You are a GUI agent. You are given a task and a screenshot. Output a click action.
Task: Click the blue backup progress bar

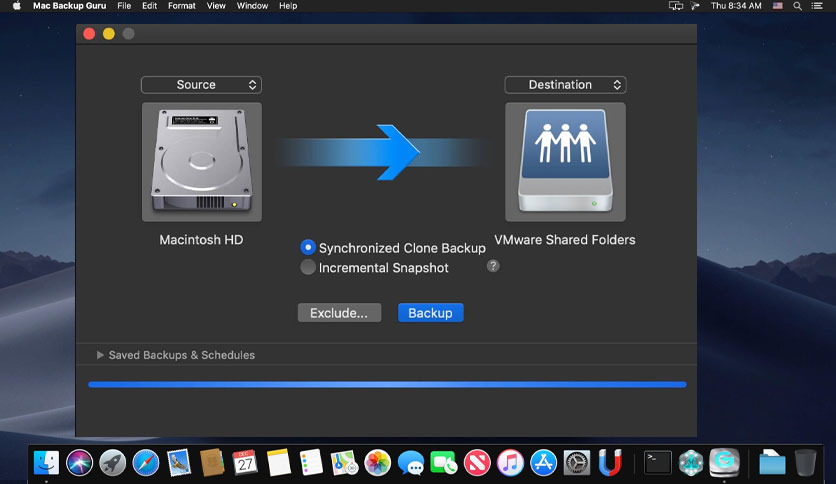[x=387, y=384]
